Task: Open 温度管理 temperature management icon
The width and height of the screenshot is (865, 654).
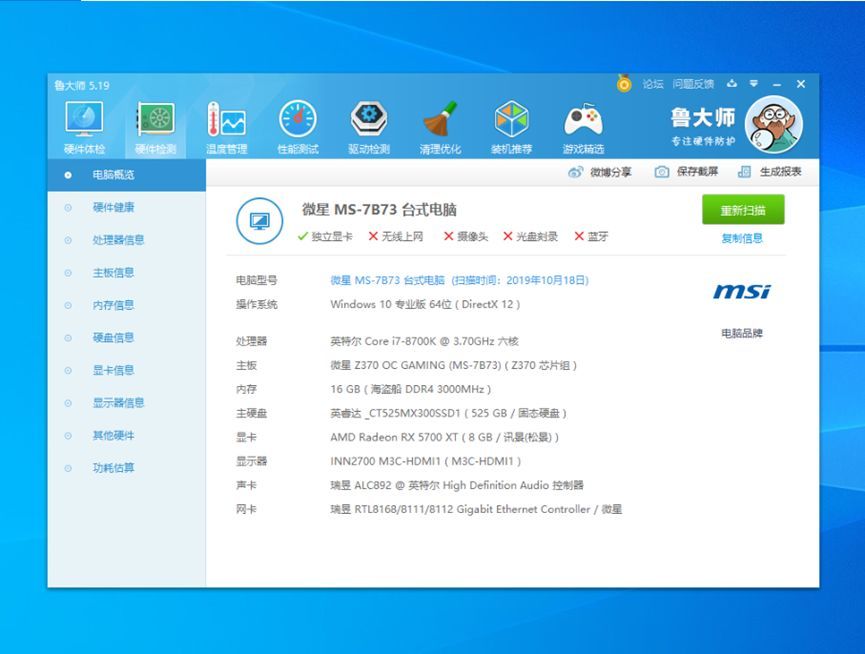Action: pos(227,127)
